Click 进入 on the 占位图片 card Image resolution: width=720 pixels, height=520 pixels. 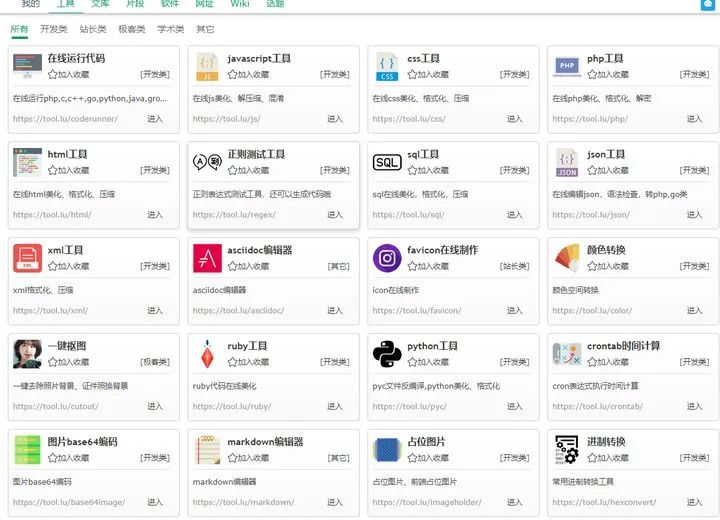coord(514,502)
